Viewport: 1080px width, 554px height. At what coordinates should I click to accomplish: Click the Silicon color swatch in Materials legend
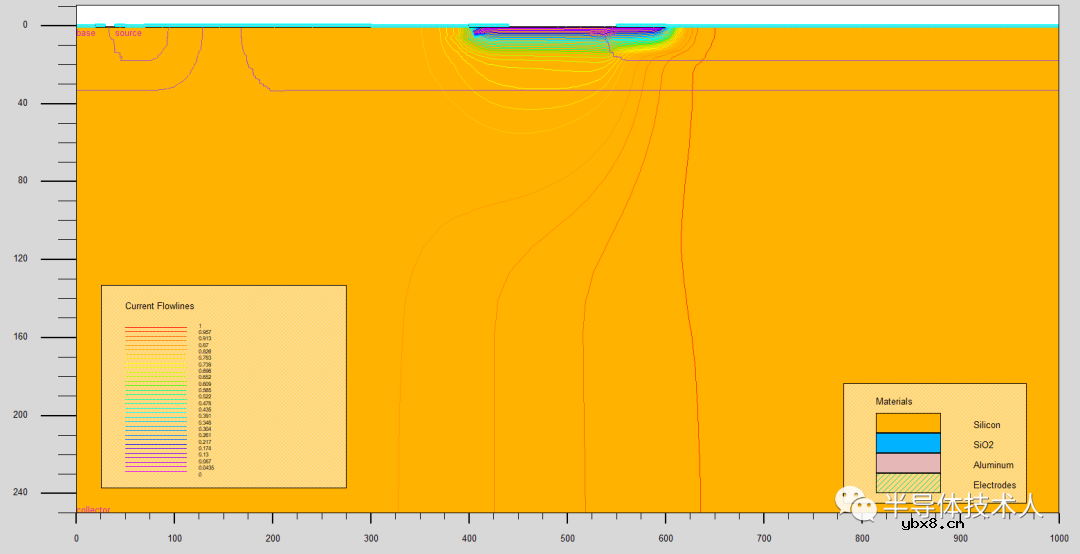908,424
